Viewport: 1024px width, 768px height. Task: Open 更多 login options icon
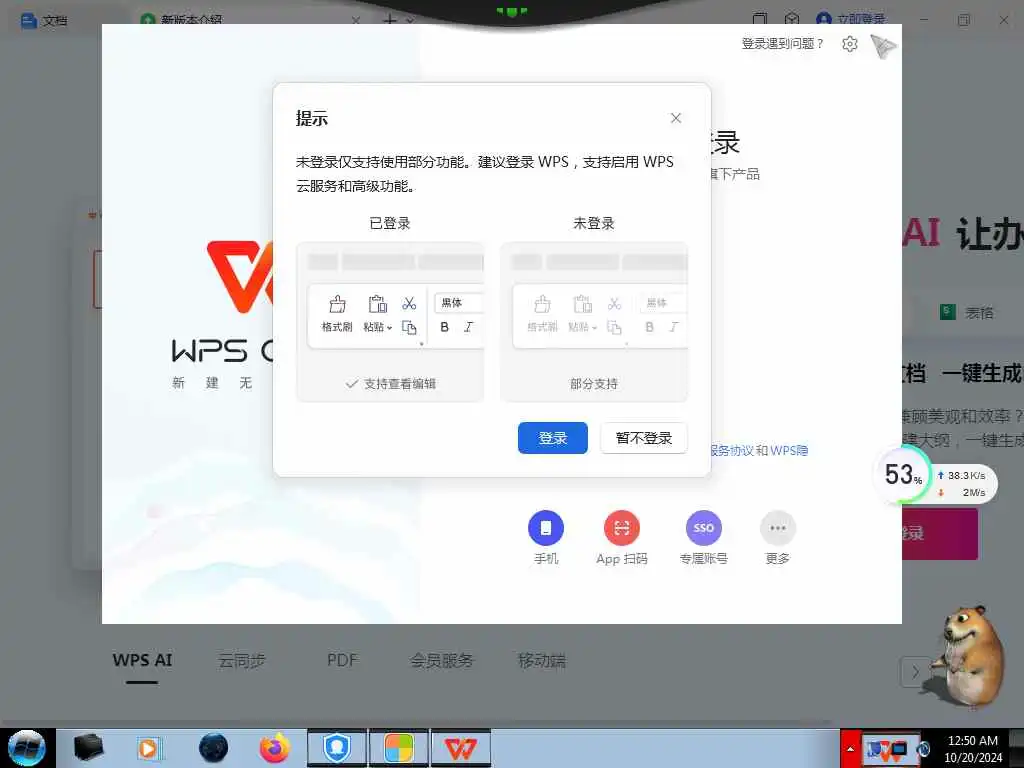click(x=778, y=528)
